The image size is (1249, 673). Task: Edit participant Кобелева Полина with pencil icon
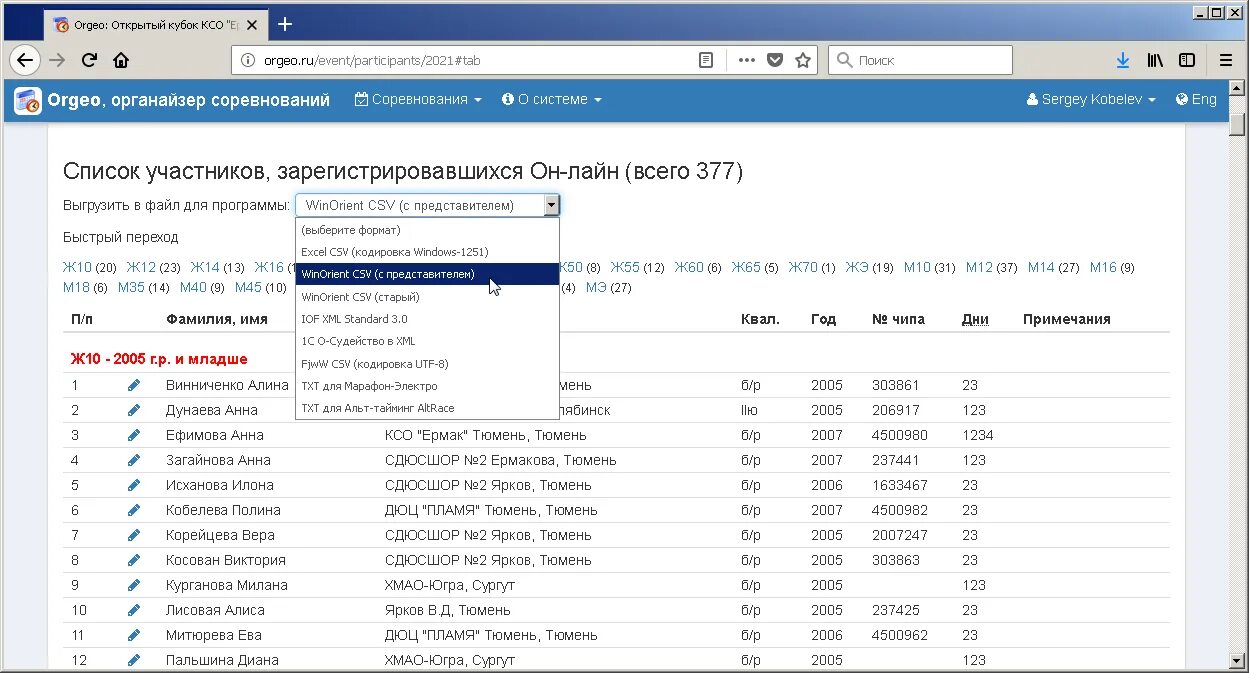coord(134,510)
